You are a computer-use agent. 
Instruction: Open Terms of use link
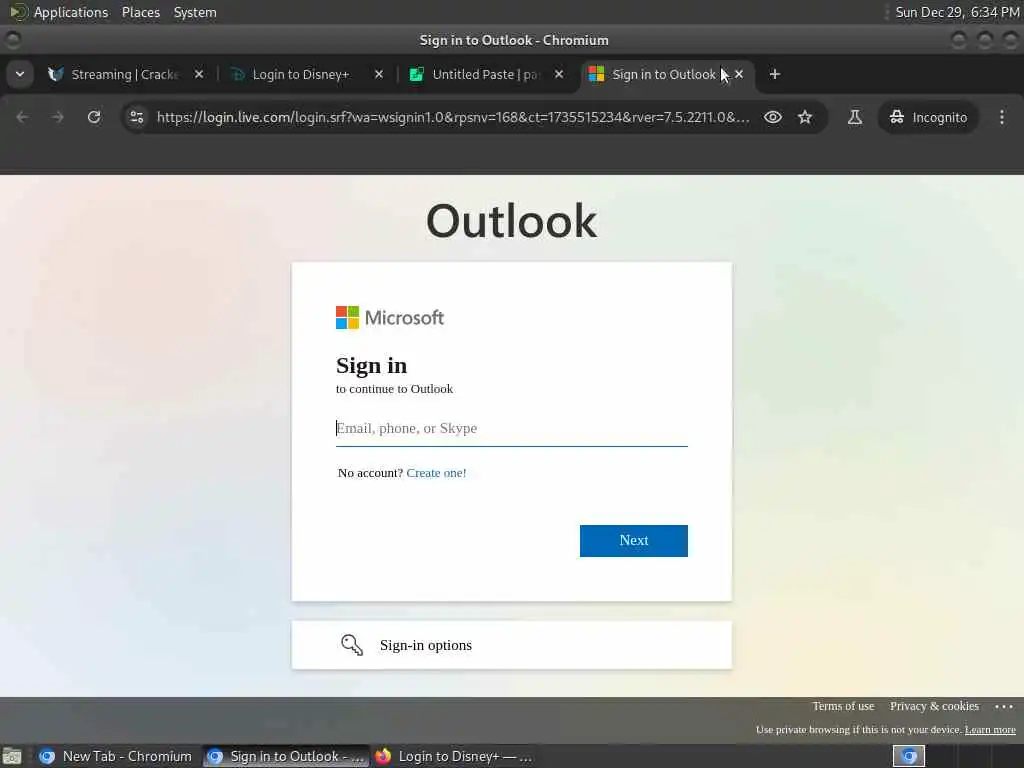pos(843,706)
